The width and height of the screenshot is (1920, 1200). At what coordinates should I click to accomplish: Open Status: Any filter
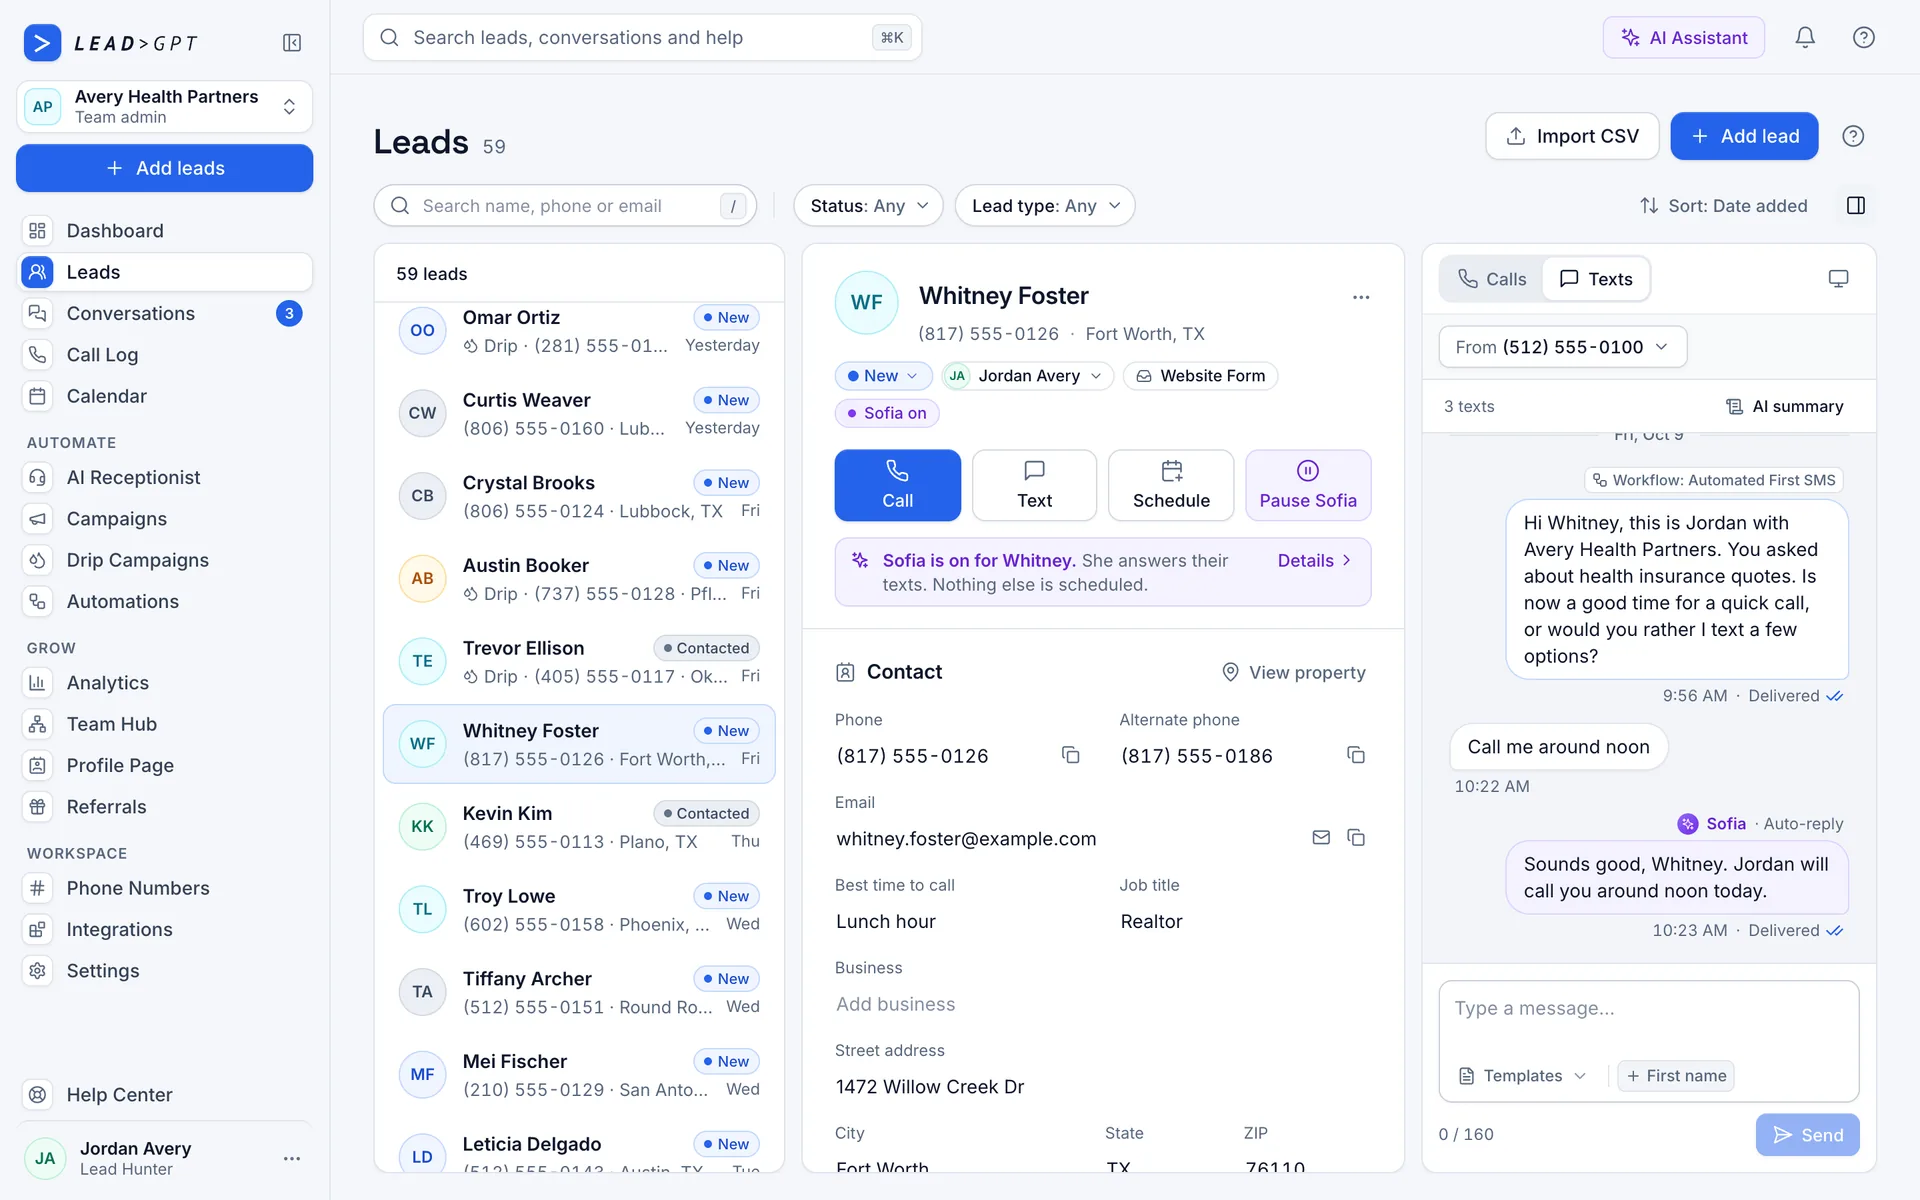[x=868, y=206]
